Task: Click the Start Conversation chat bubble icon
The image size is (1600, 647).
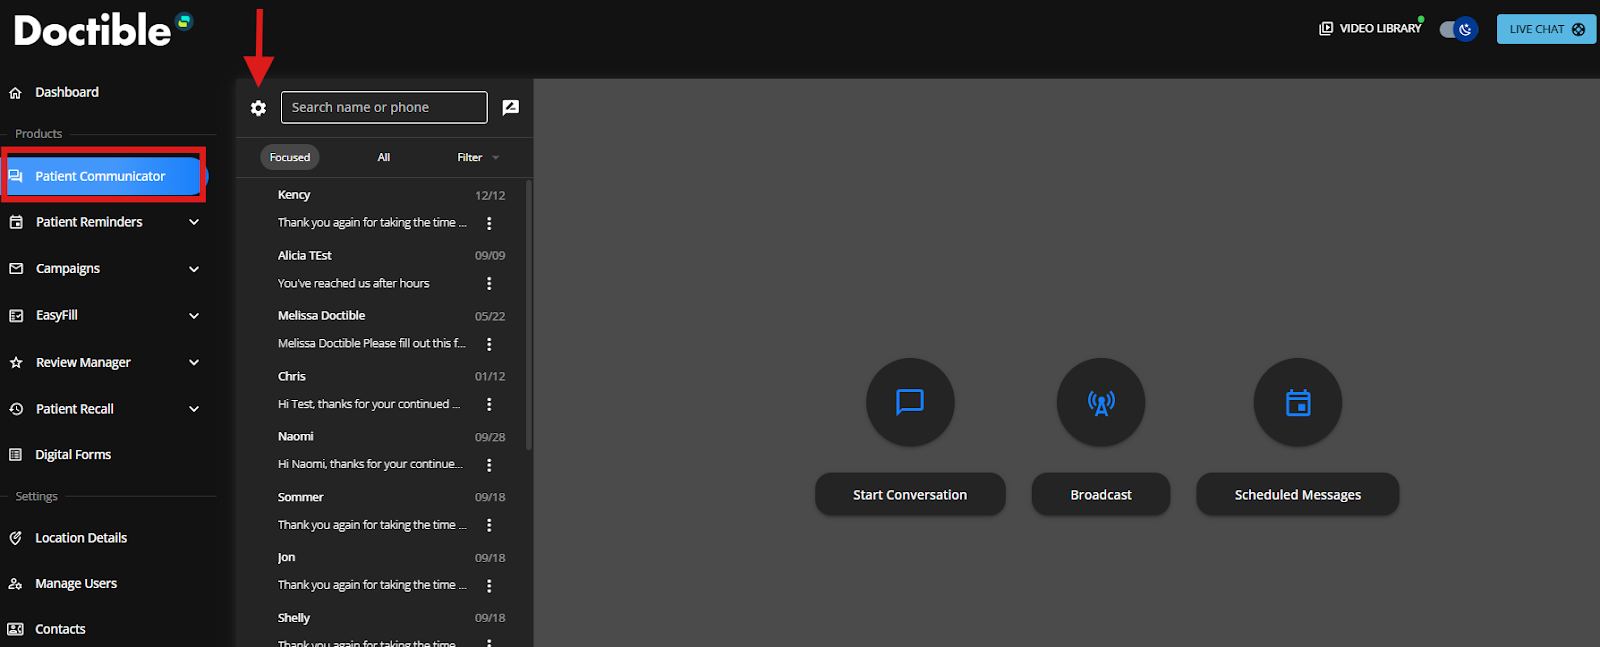Action: click(910, 402)
